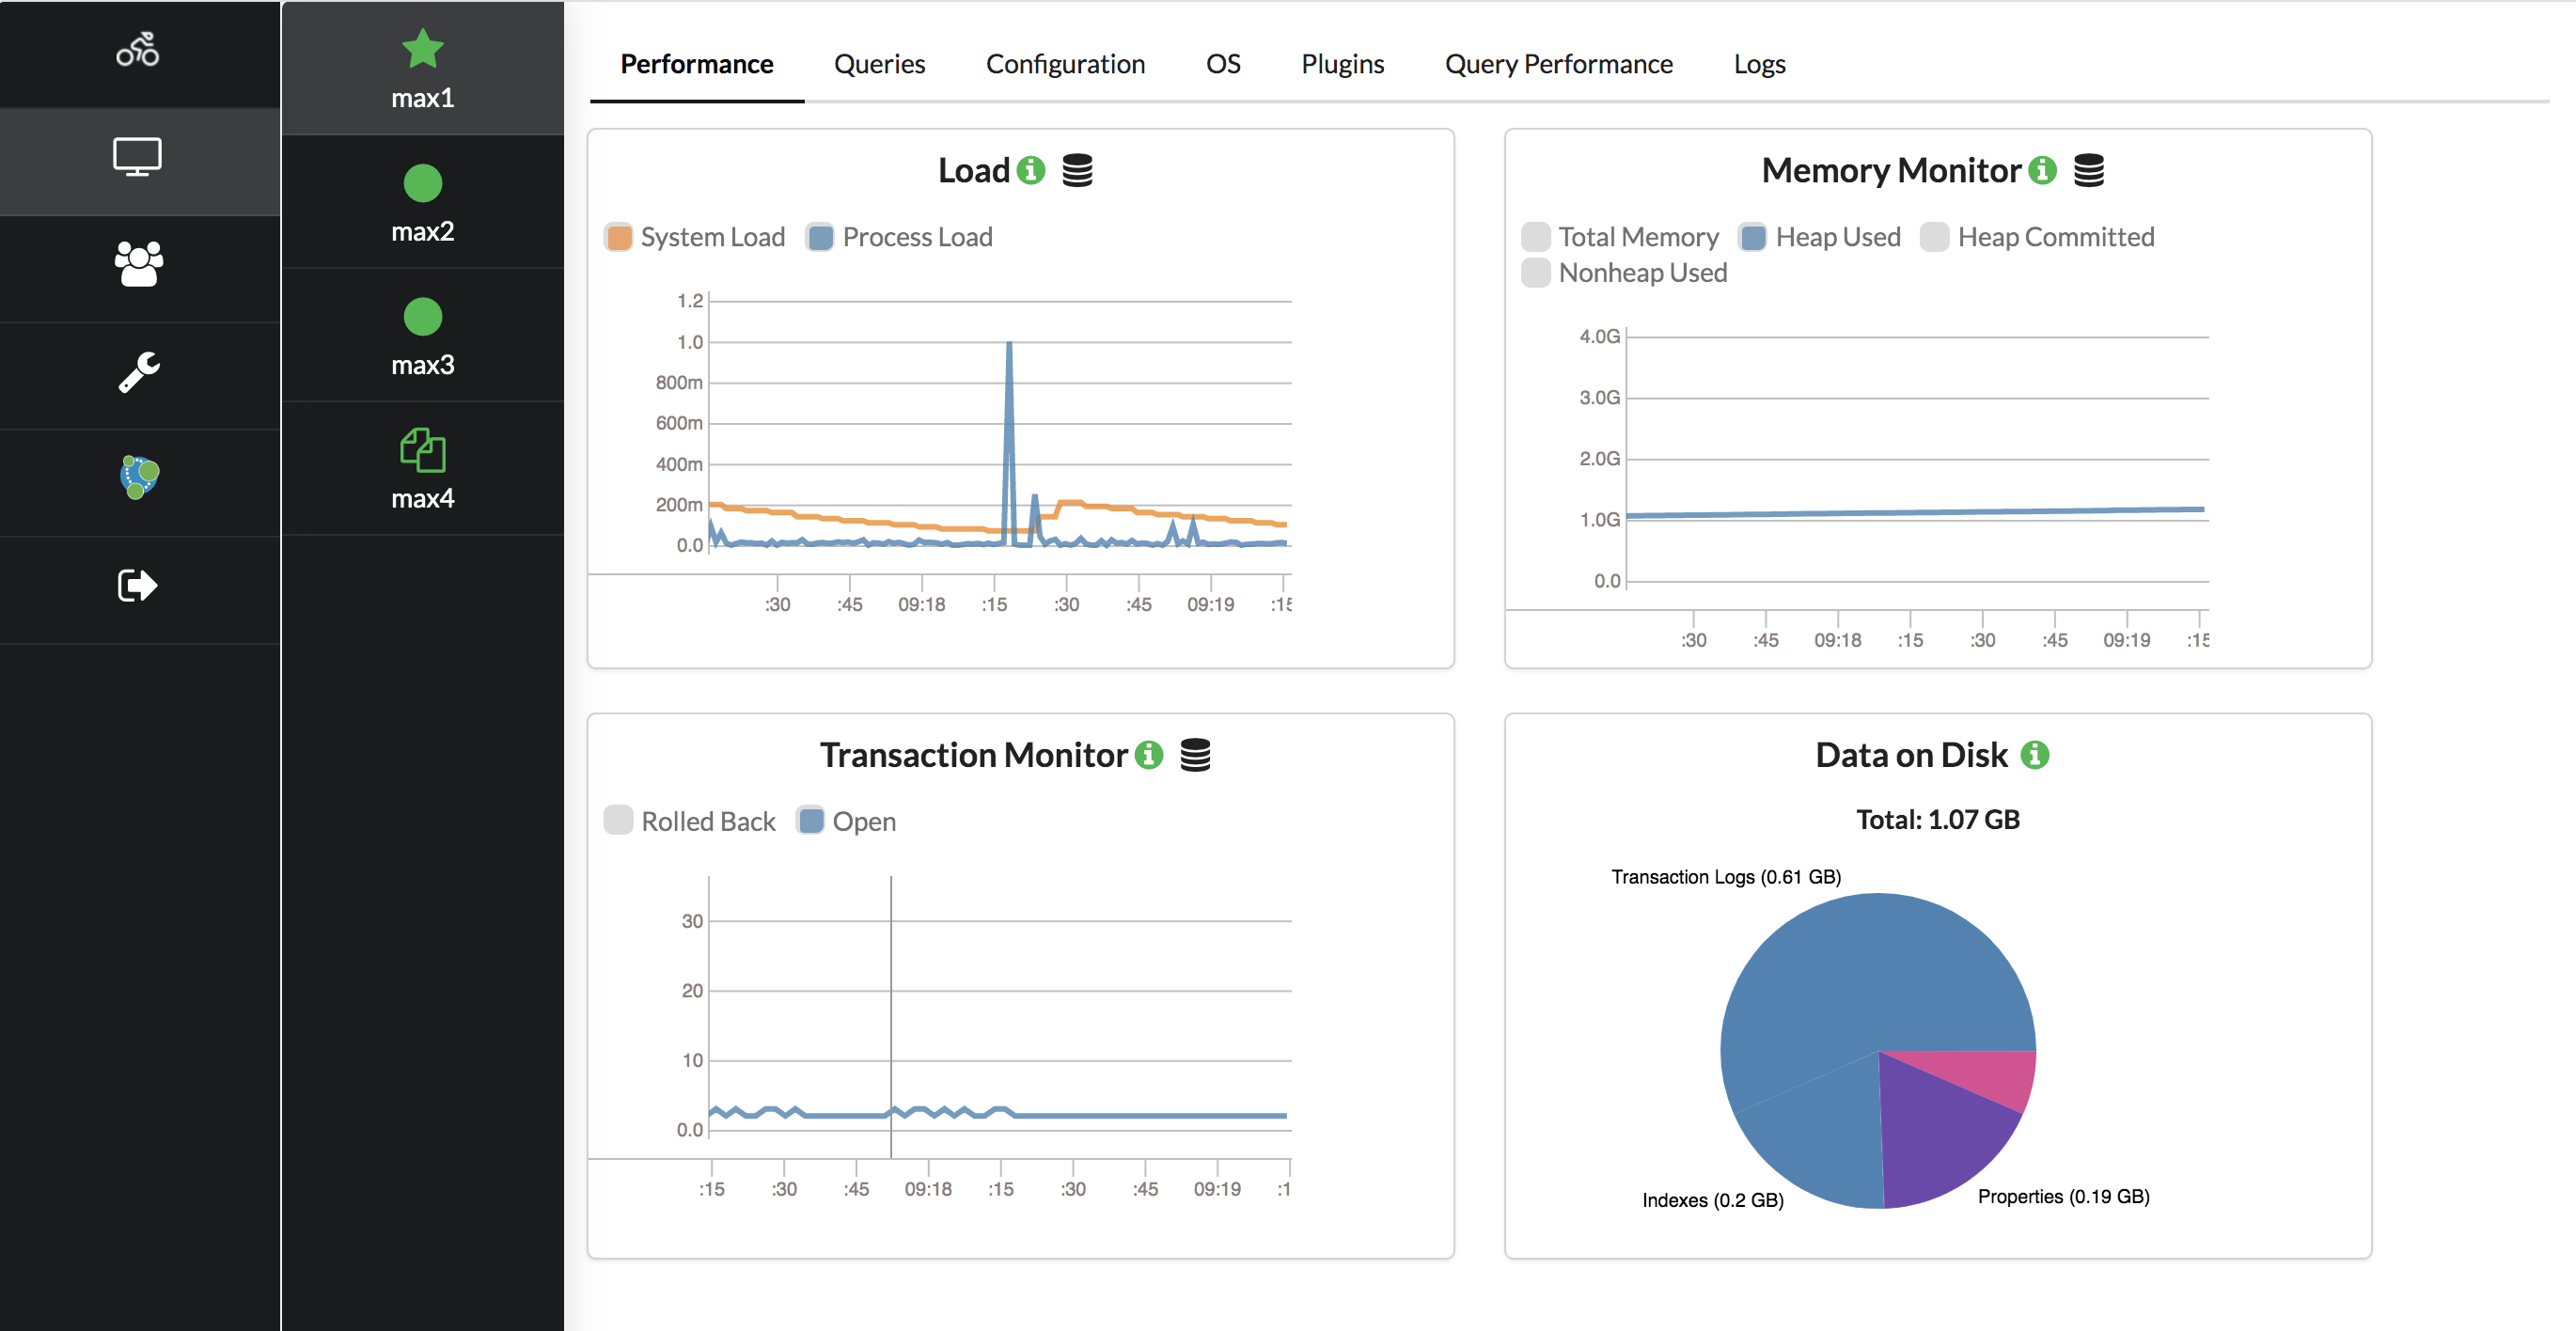This screenshot has width=2576, height=1331.
Task: Open the globe graph browser icon
Action: pyautogui.click(x=138, y=477)
